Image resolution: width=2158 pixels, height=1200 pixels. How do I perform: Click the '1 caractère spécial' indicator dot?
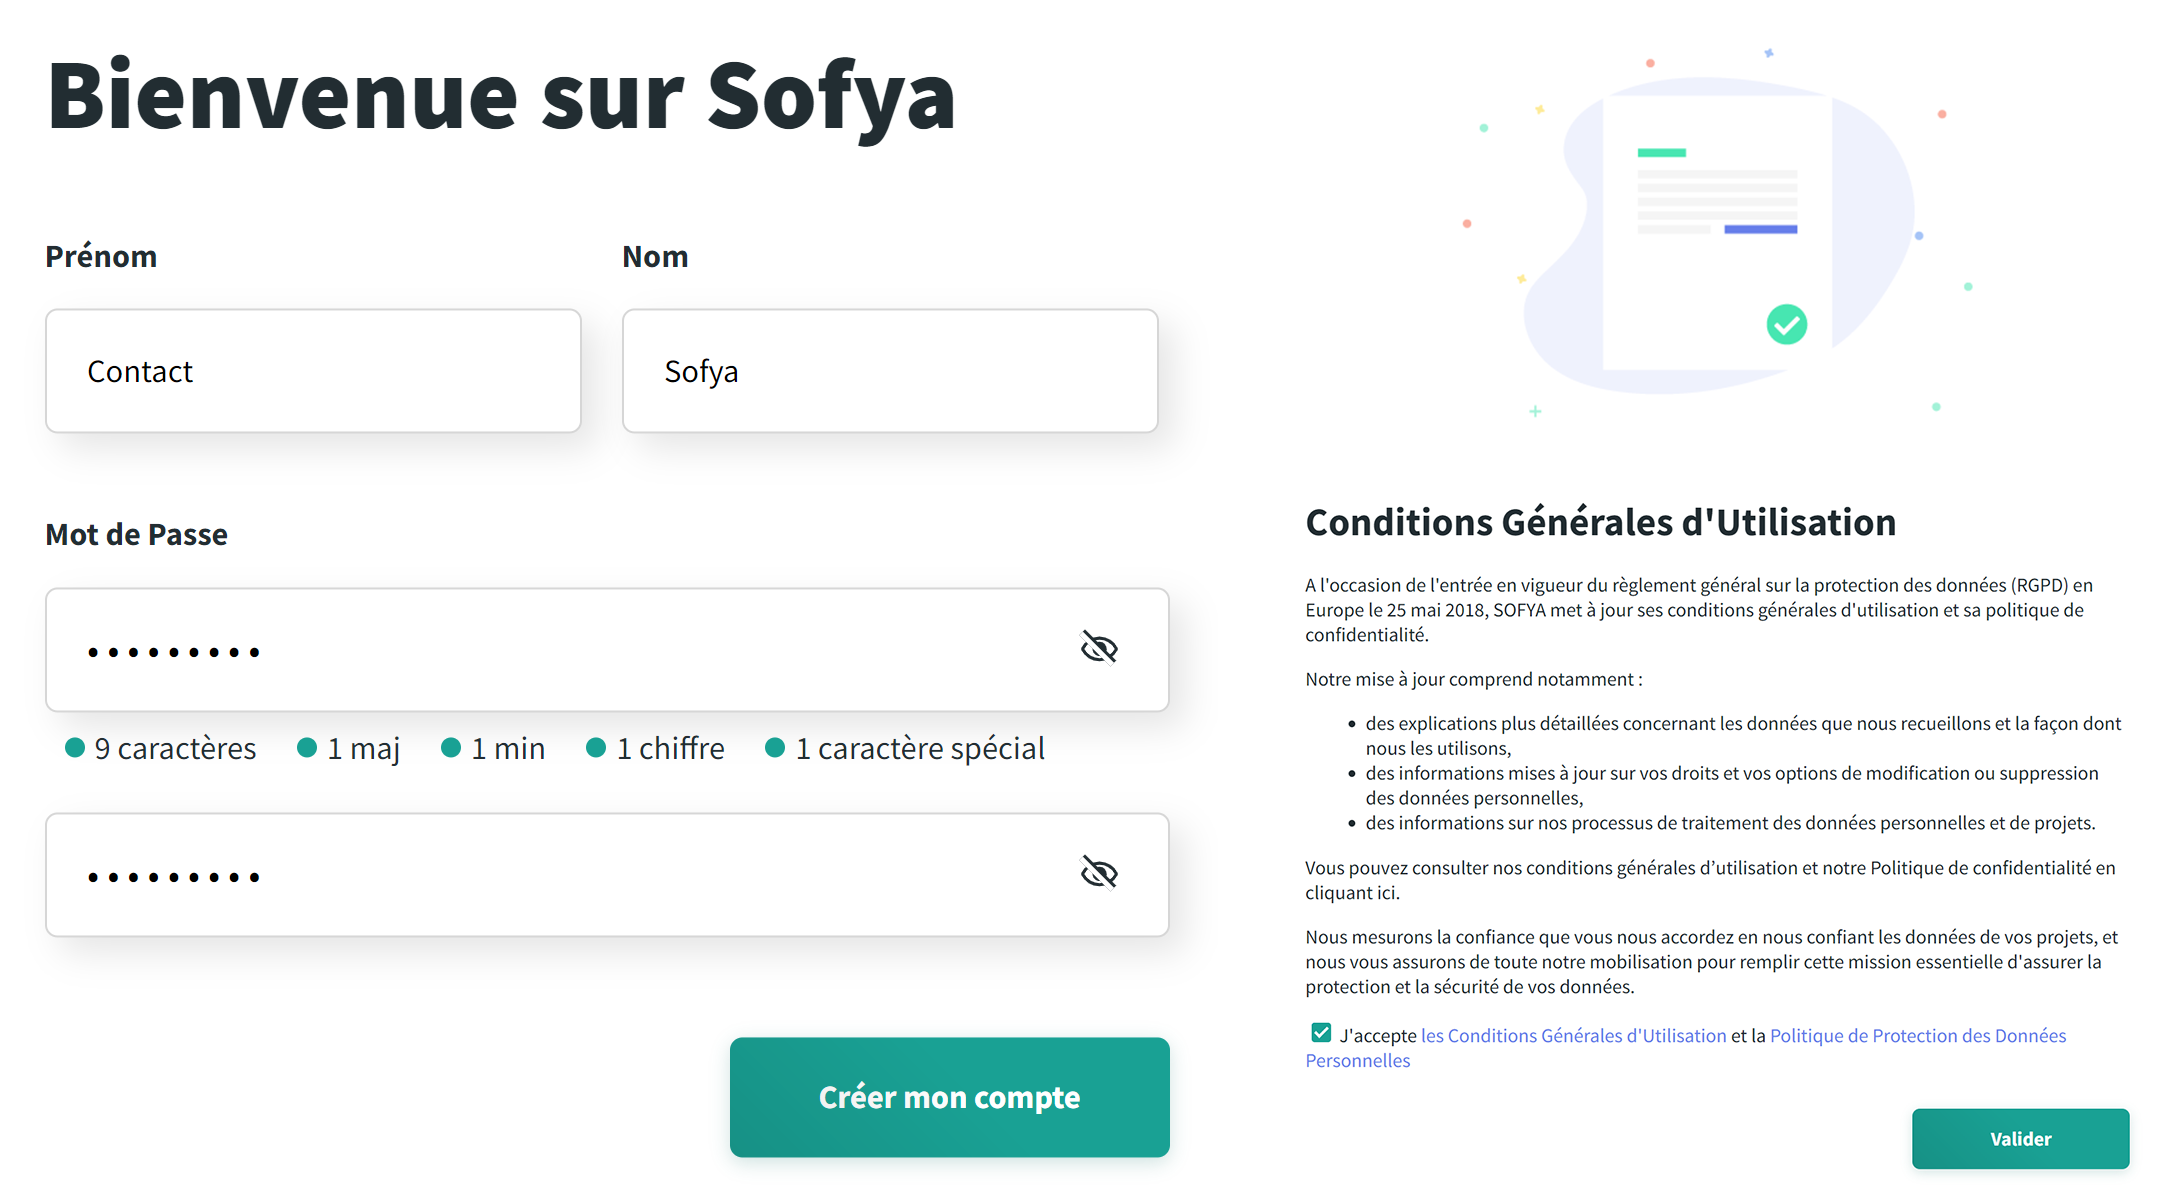(775, 748)
